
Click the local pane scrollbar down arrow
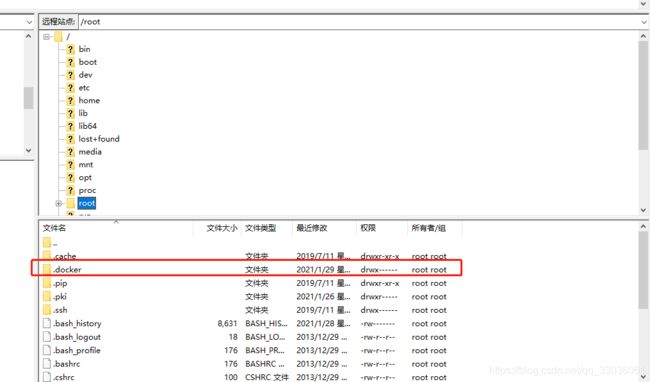(x=29, y=150)
